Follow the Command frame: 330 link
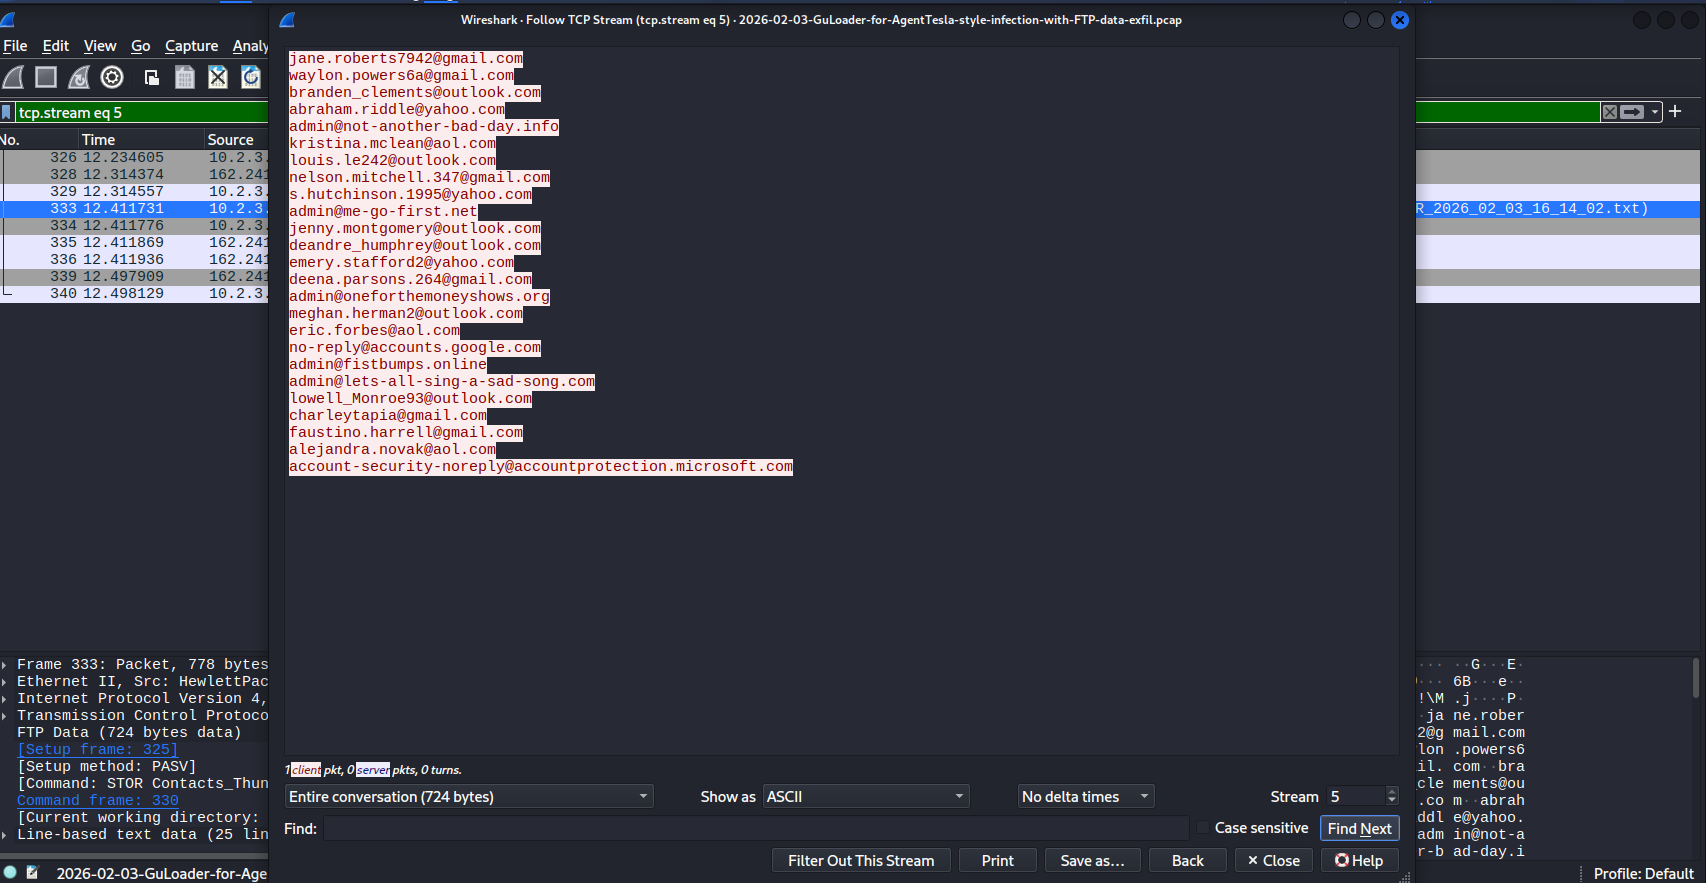Viewport: 1706px width, 883px height. pyautogui.click(x=97, y=800)
